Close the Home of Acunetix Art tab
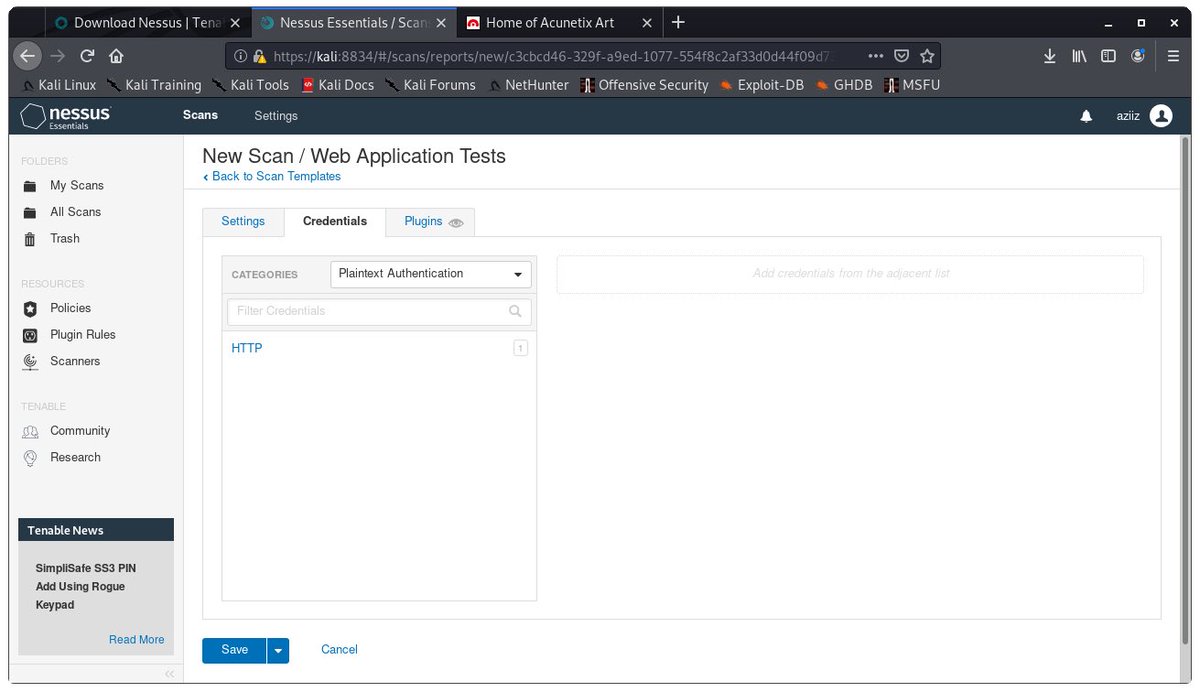This screenshot has height=692, width=1200. click(x=647, y=22)
